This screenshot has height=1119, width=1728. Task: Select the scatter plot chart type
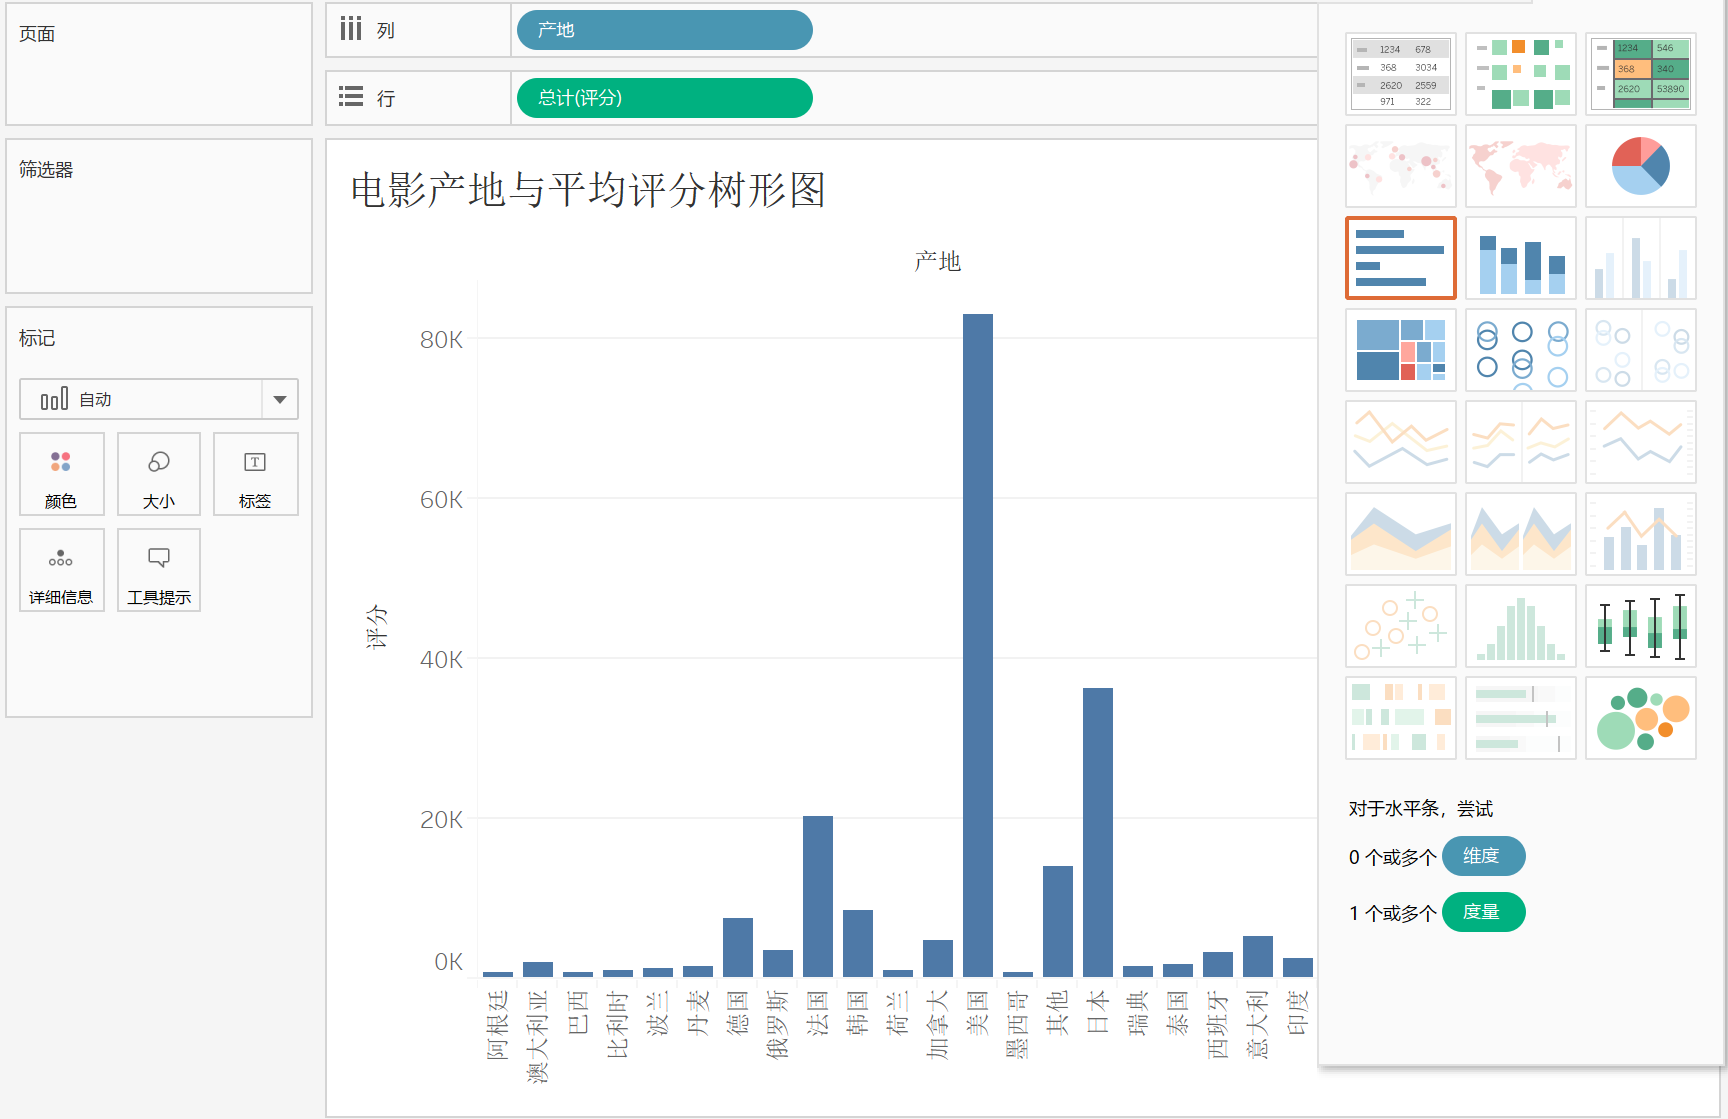point(1400,626)
